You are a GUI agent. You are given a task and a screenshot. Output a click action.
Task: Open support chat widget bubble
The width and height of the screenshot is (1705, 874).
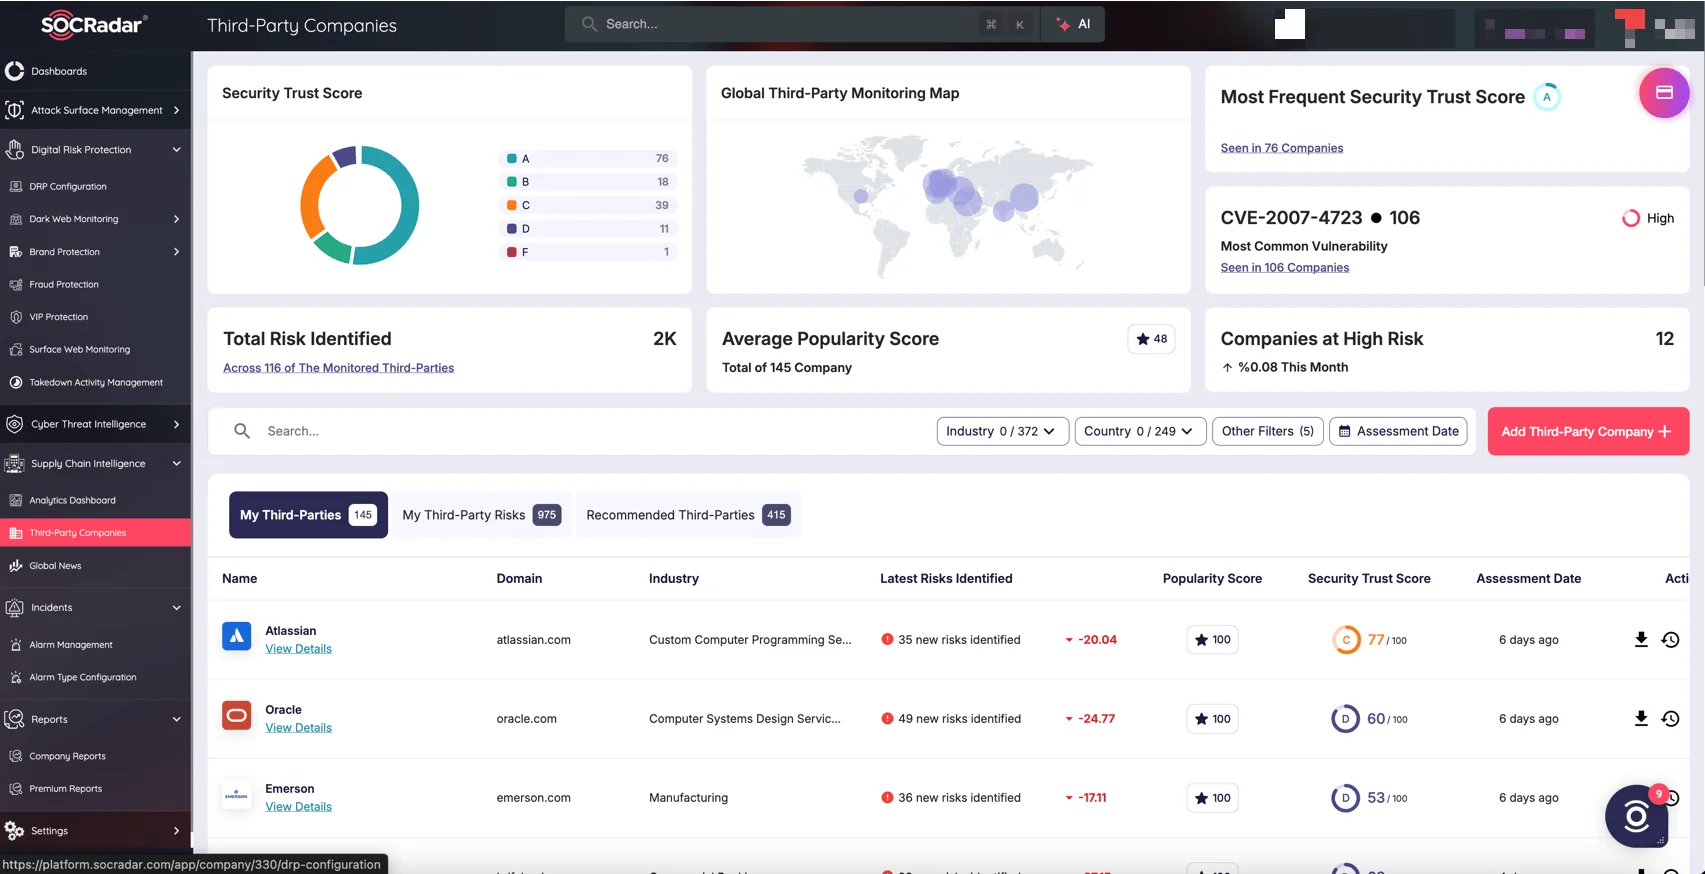tap(1637, 816)
